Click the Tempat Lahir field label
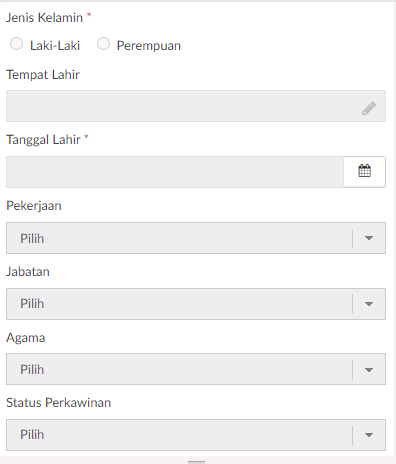Viewport: 396px width, 464px height. (x=43, y=75)
